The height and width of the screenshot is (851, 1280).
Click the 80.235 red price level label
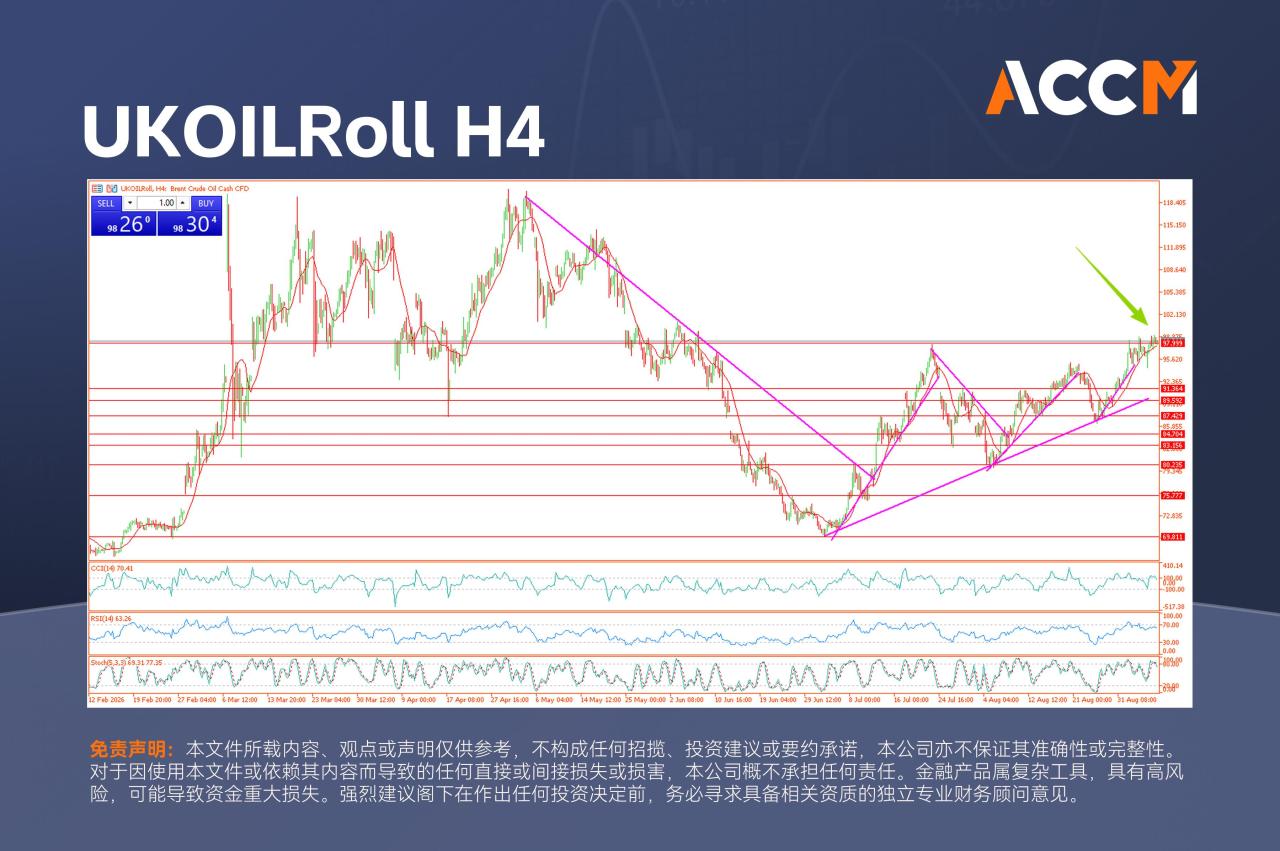1172,465
